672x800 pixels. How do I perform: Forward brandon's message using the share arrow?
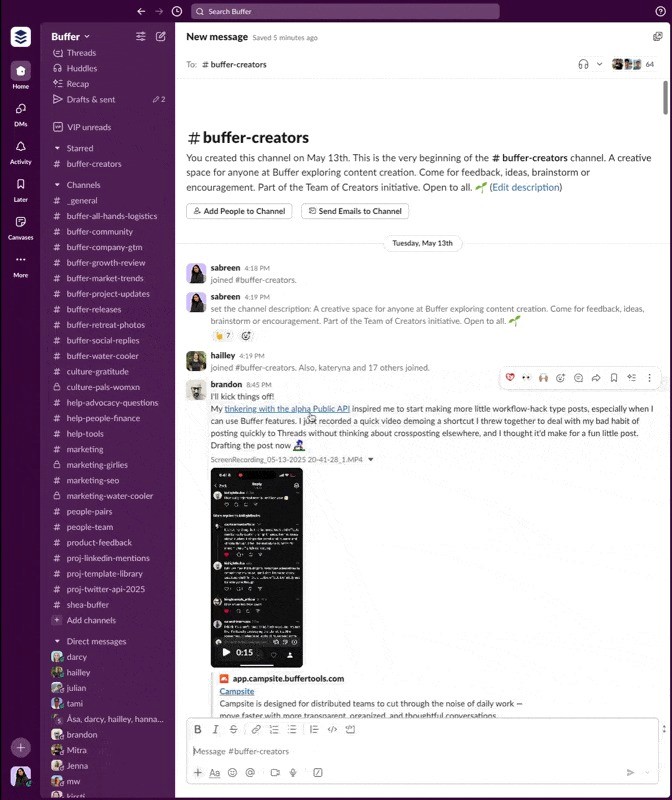tap(596, 378)
